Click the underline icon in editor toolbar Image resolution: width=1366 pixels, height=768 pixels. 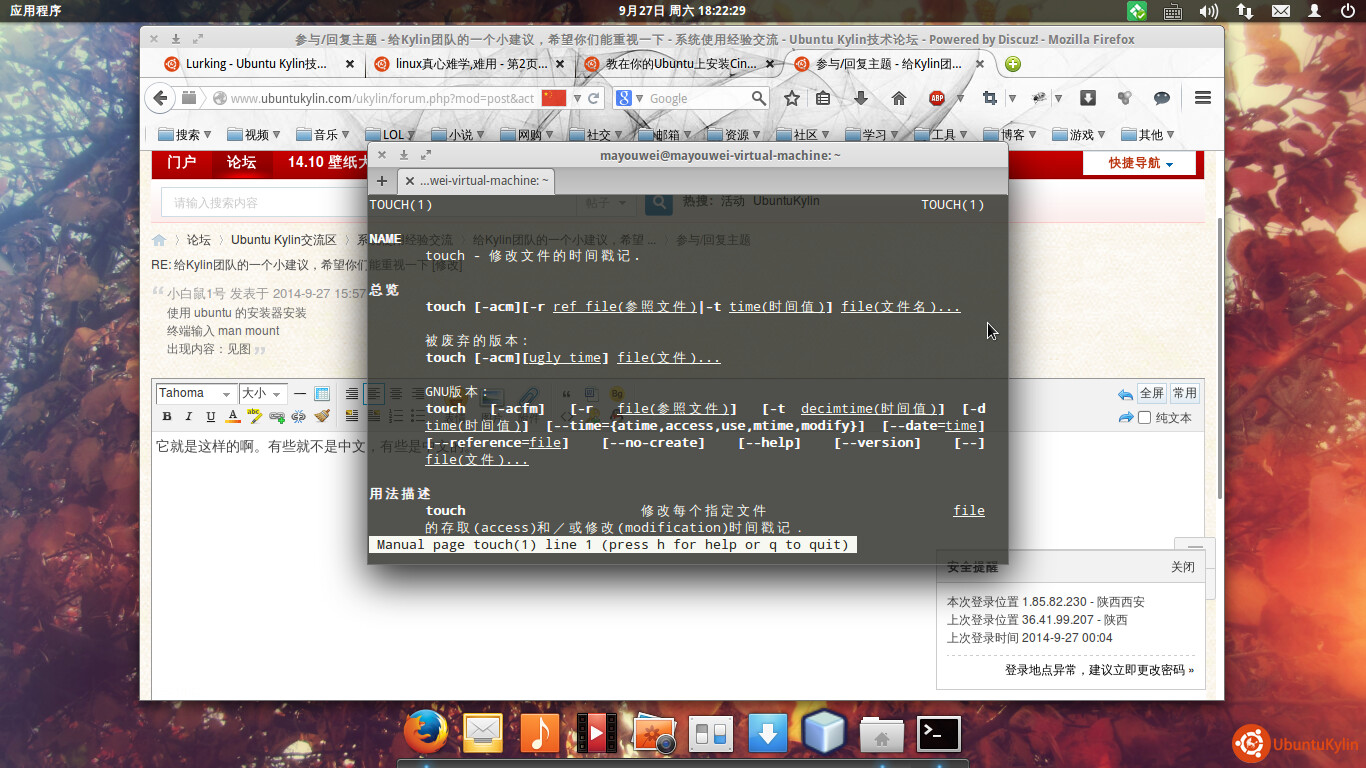point(210,417)
